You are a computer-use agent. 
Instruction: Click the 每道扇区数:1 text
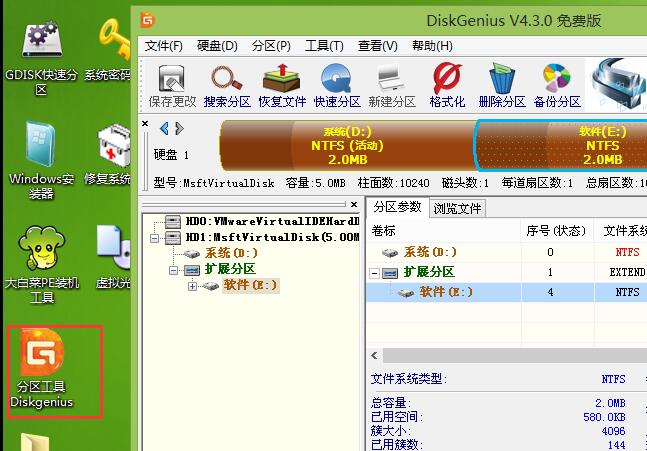(537, 183)
